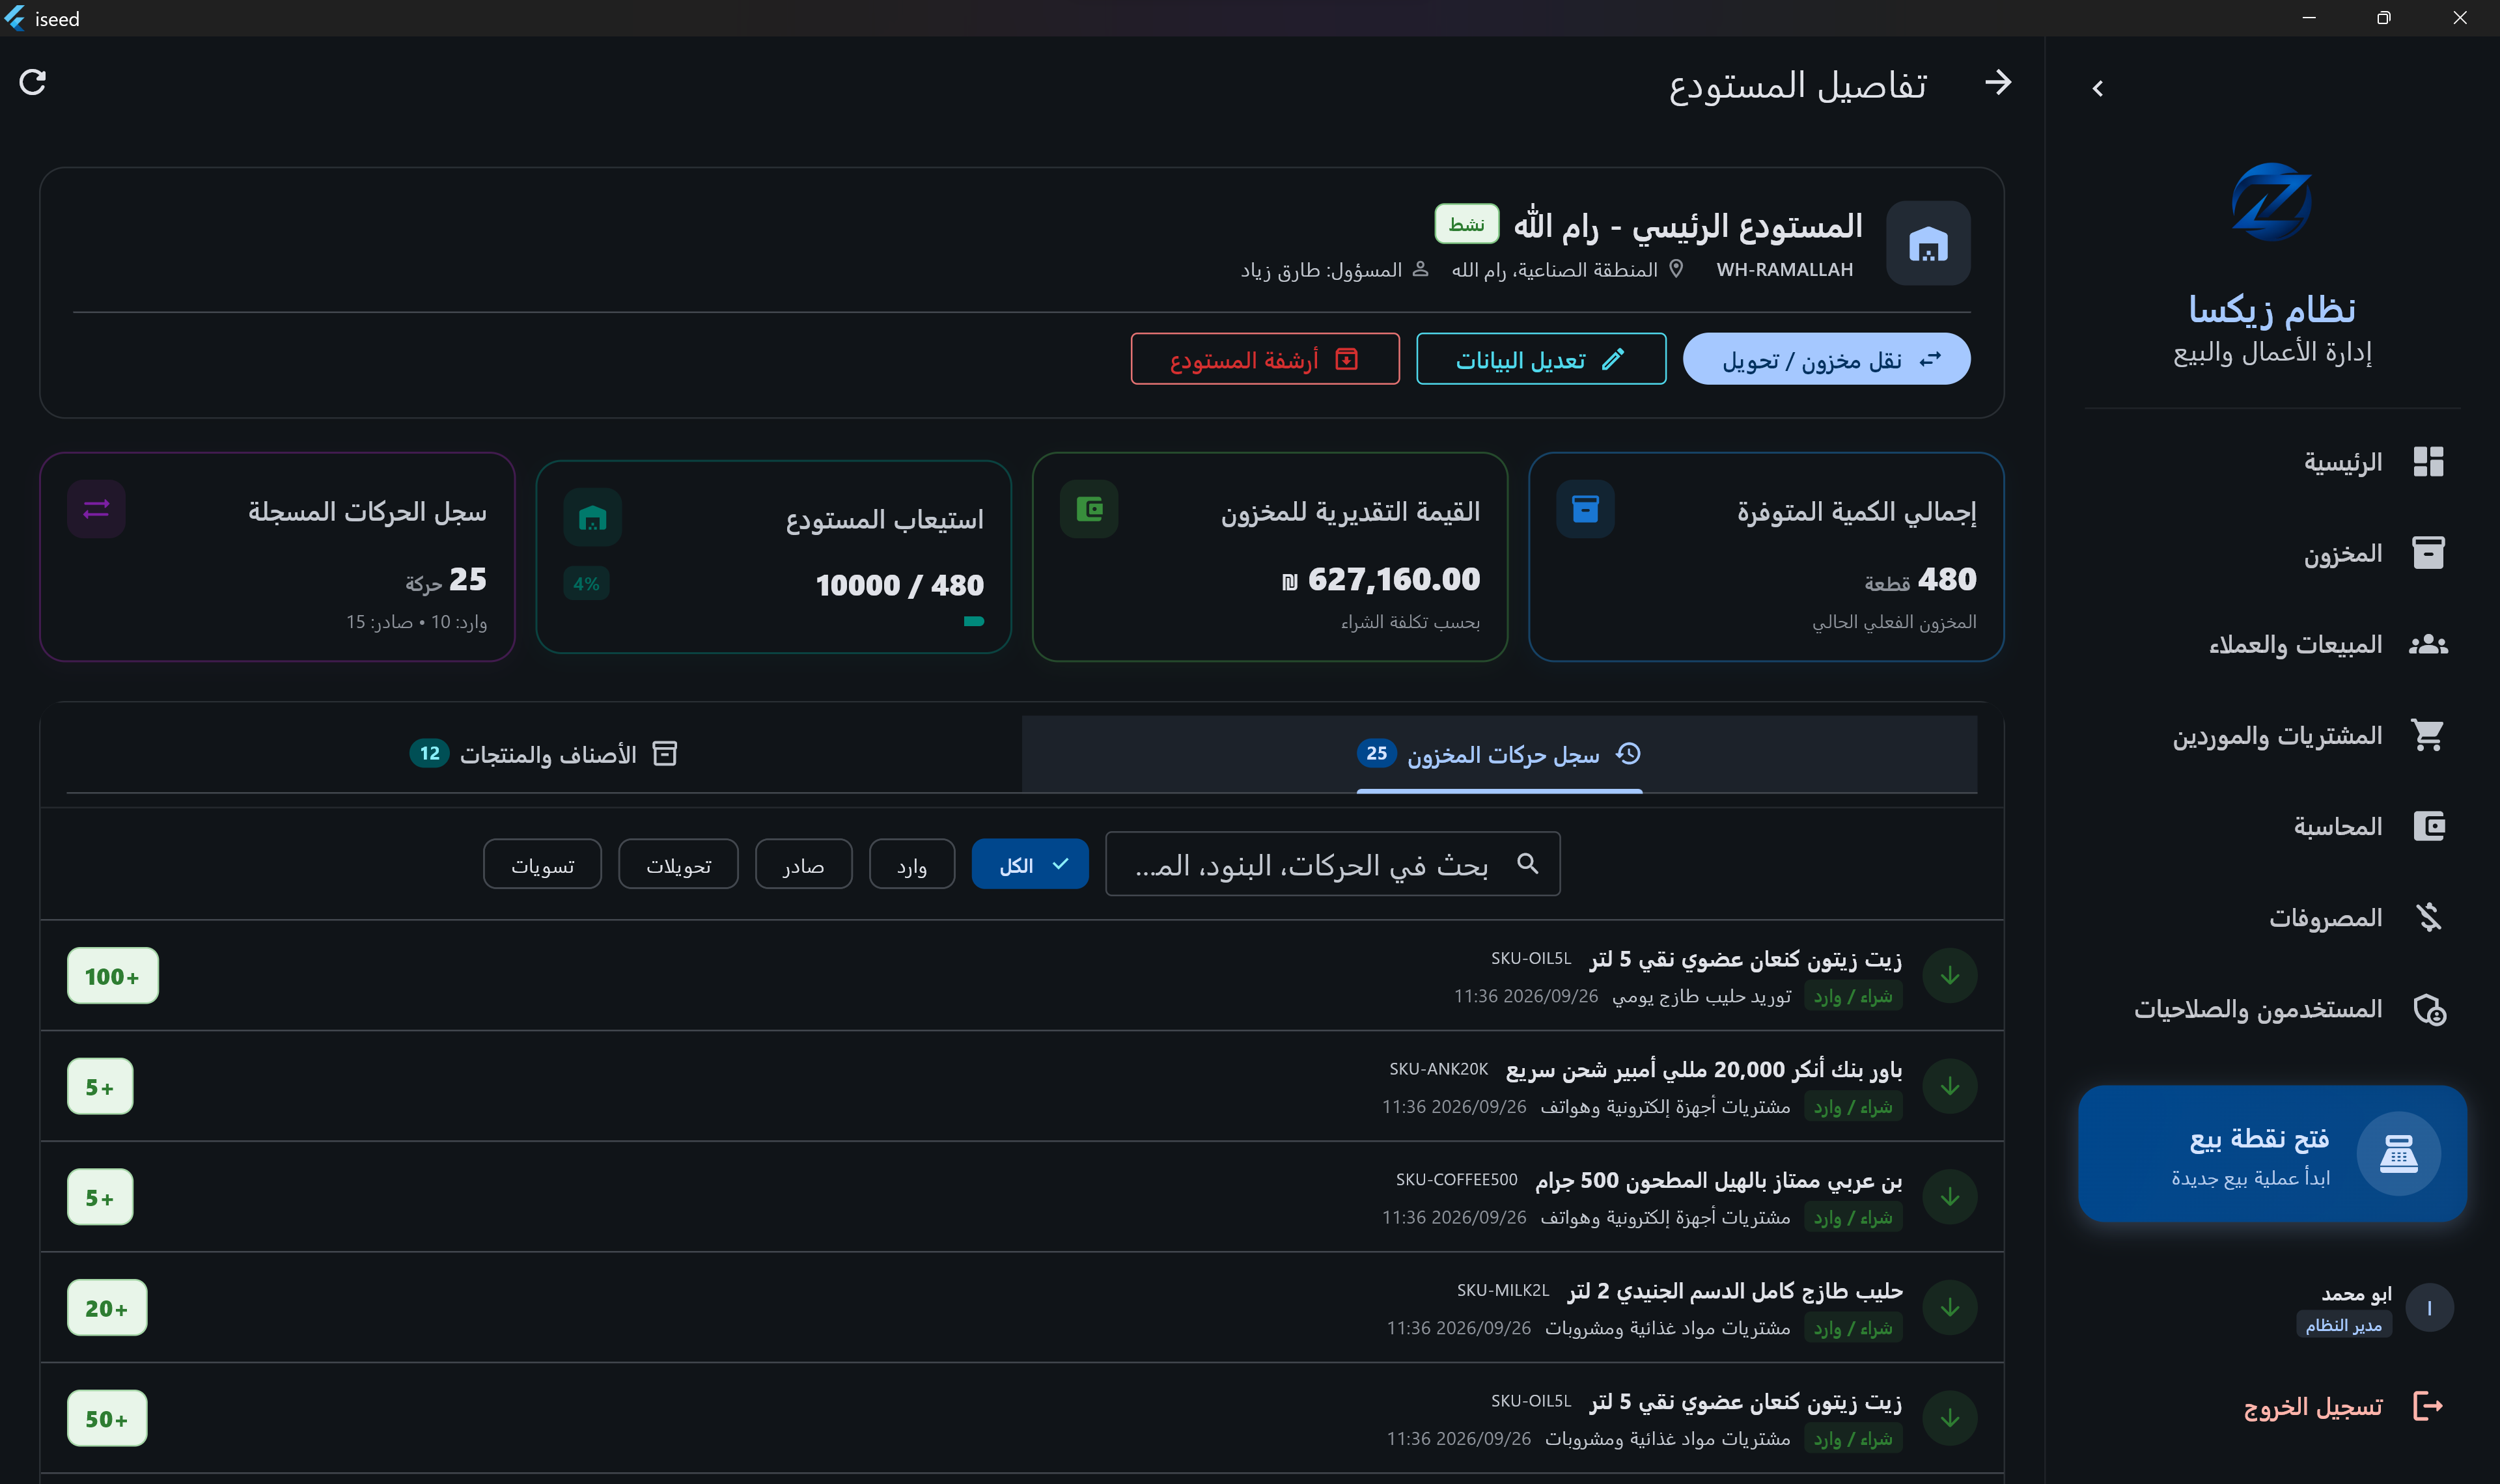The width and height of the screenshot is (2500, 1484).
Task: Click the القيمة التقديرية للمخزون wallet icon
Action: (1089, 509)
